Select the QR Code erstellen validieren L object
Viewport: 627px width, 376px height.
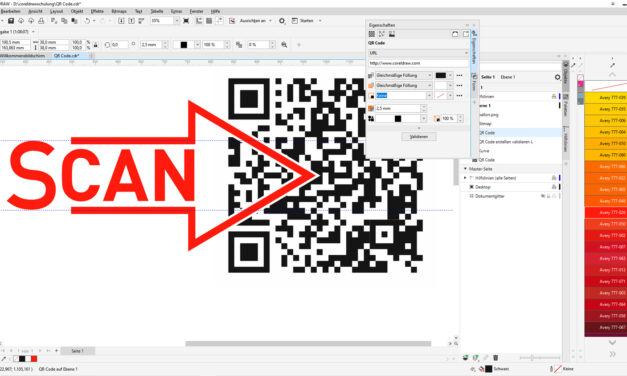coord(506,142)
